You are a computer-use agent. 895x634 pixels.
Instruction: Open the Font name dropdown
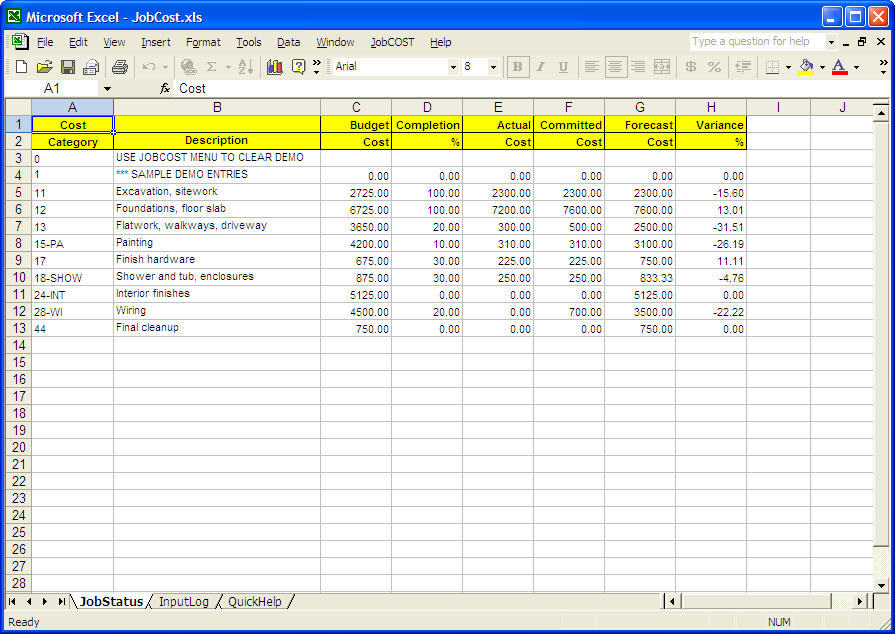(x=453, y=67)
